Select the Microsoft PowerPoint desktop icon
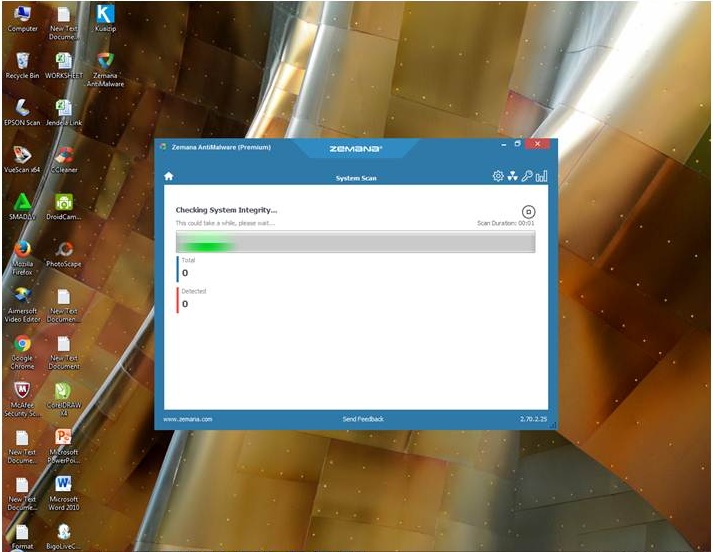713x552 pixels. pos(64,447)
